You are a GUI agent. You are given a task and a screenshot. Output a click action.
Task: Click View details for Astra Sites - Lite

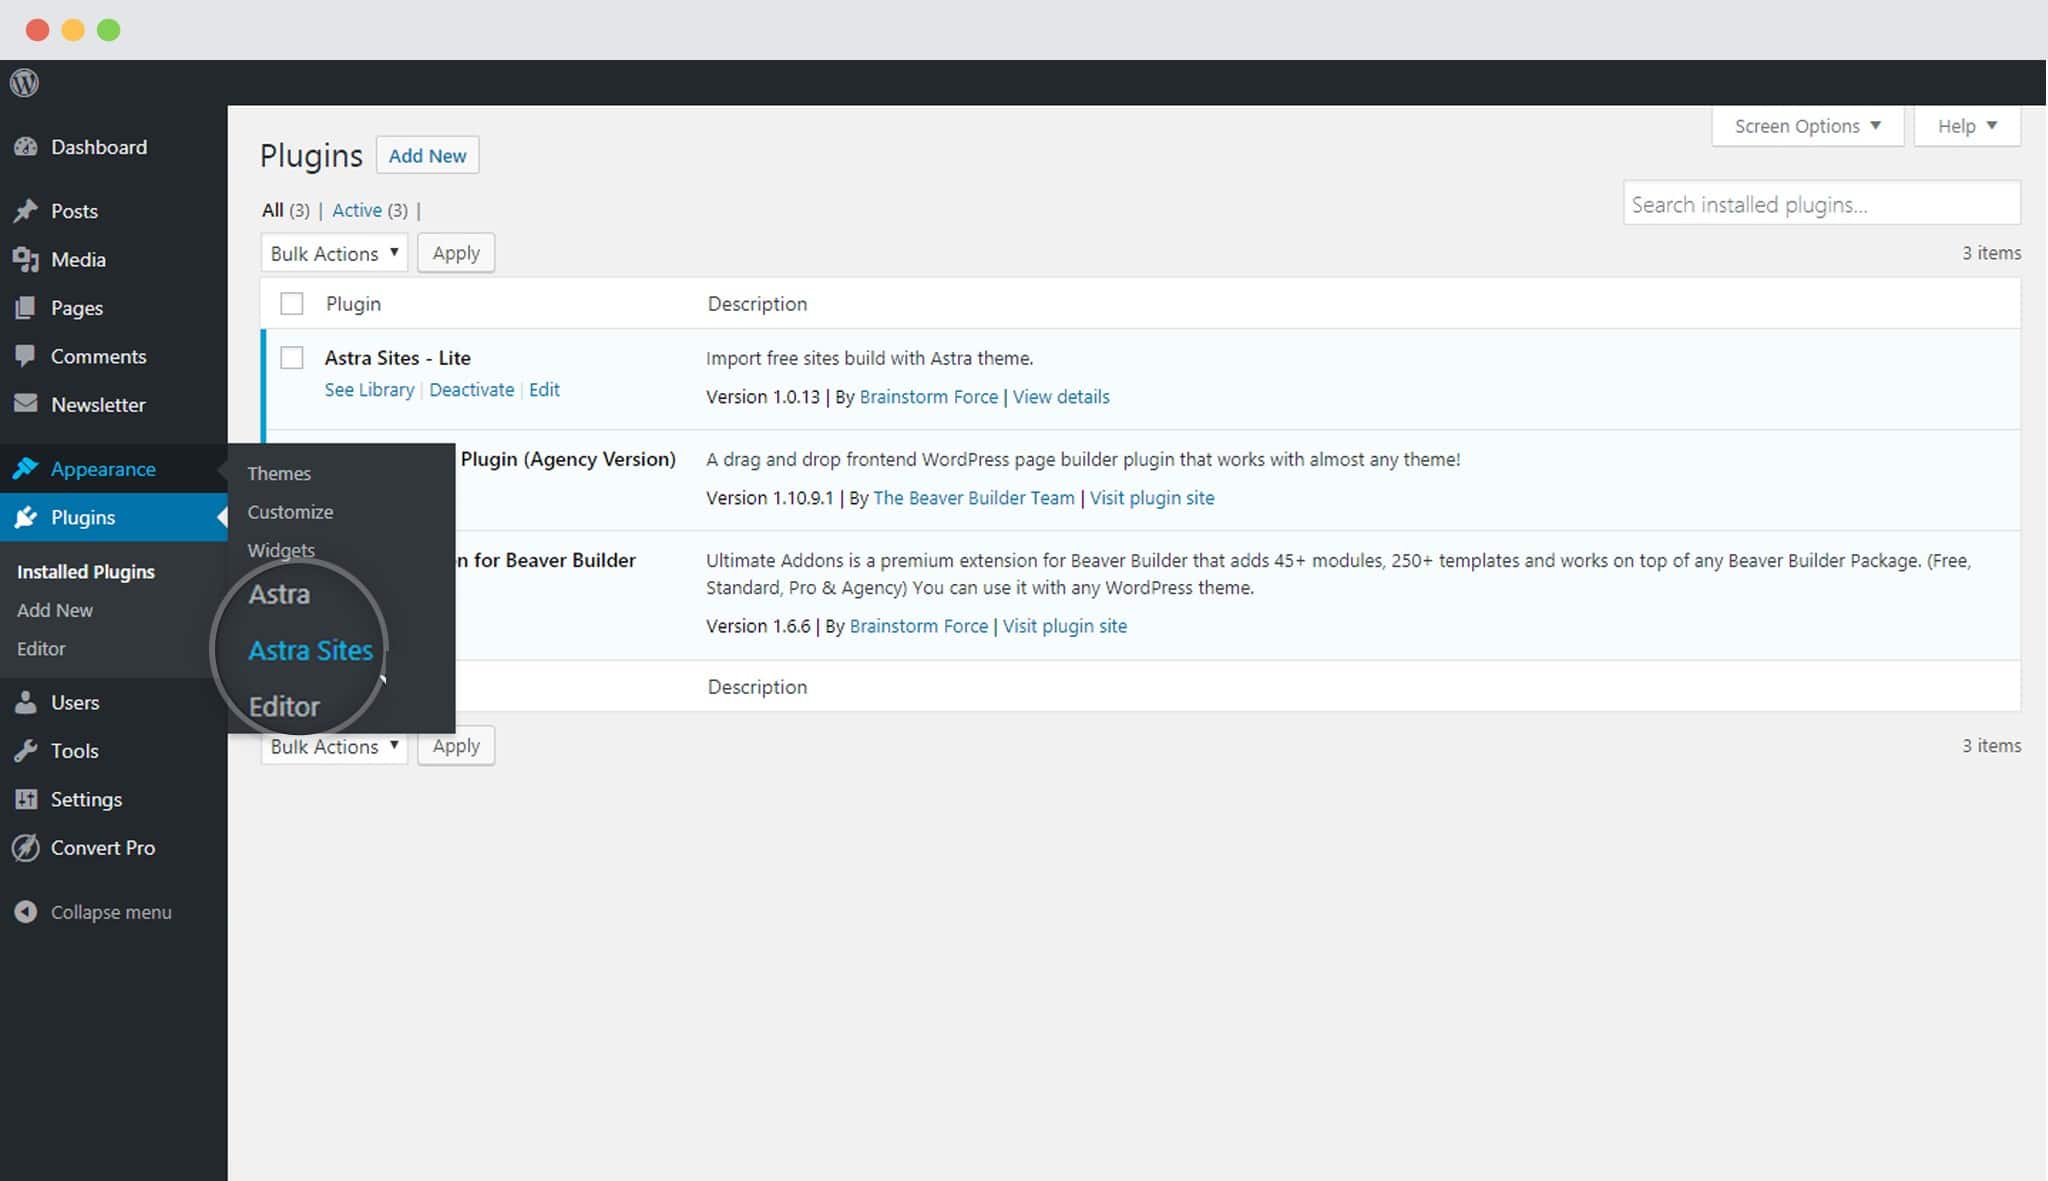pos(1061,397)
